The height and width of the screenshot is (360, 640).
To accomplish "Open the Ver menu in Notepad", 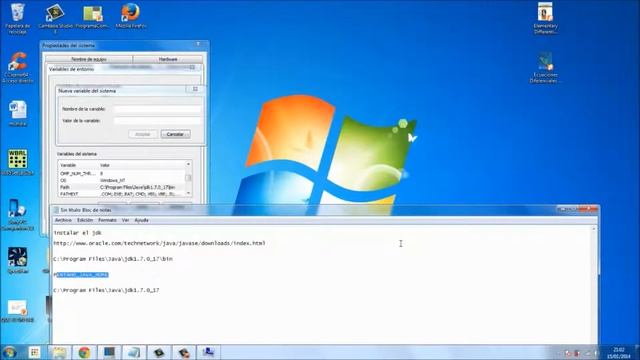I will [125, 220].
